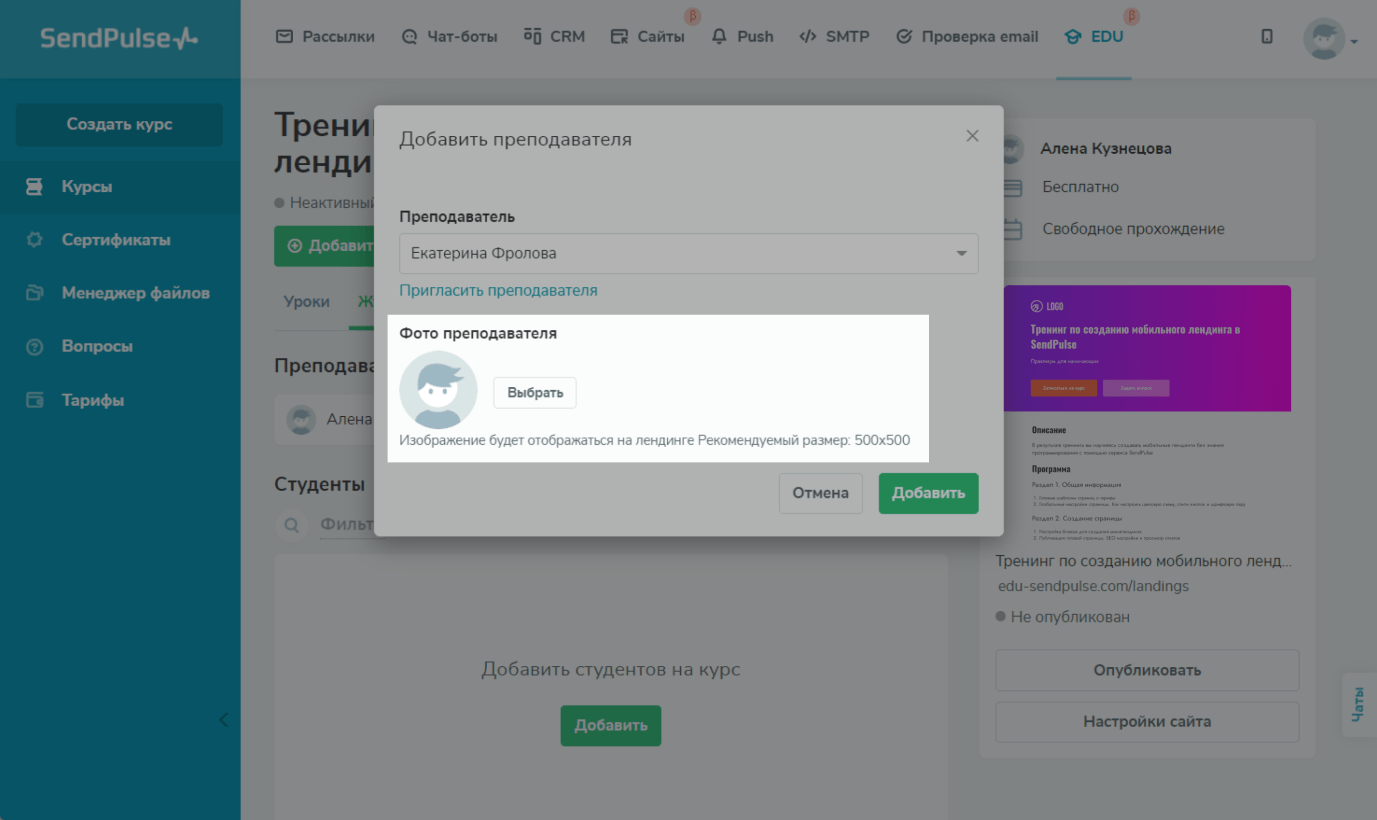1377x820 pixels.
Task: Click the Вопросы question mark icon
Action: pyautogui.click(x=35, y=347)
